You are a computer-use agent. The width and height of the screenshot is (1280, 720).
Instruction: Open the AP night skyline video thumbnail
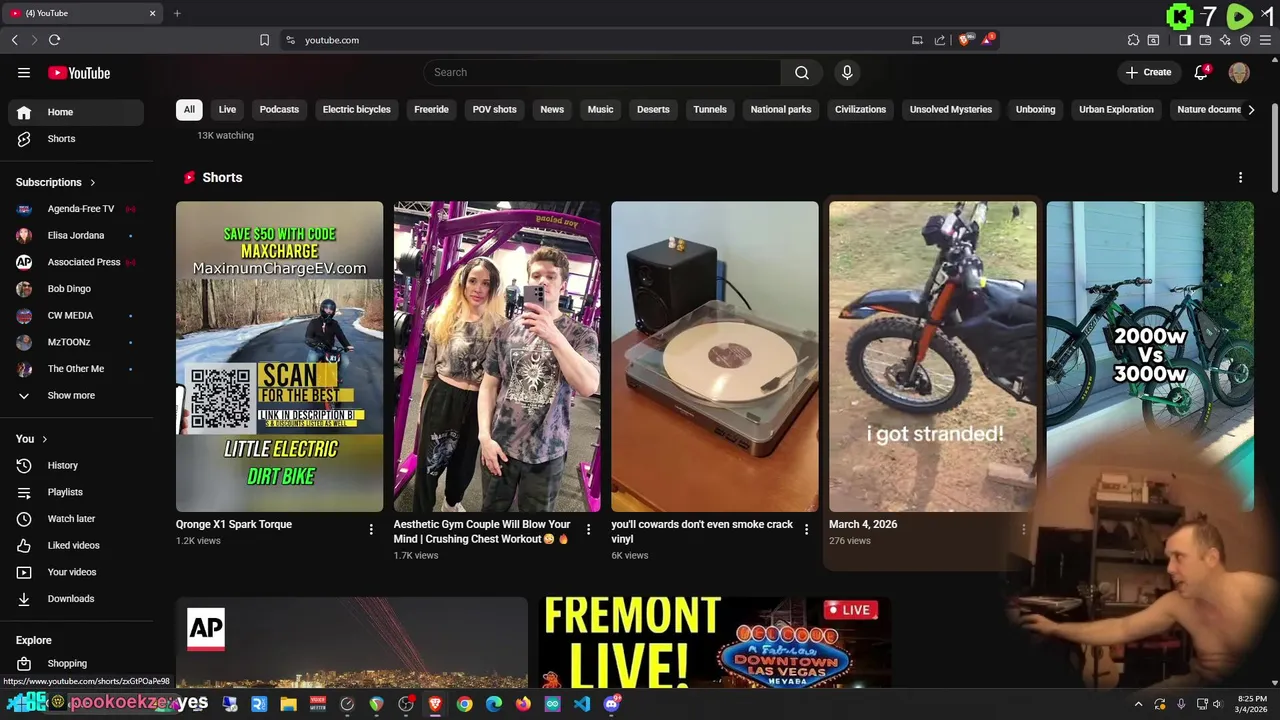click(352, 642)
